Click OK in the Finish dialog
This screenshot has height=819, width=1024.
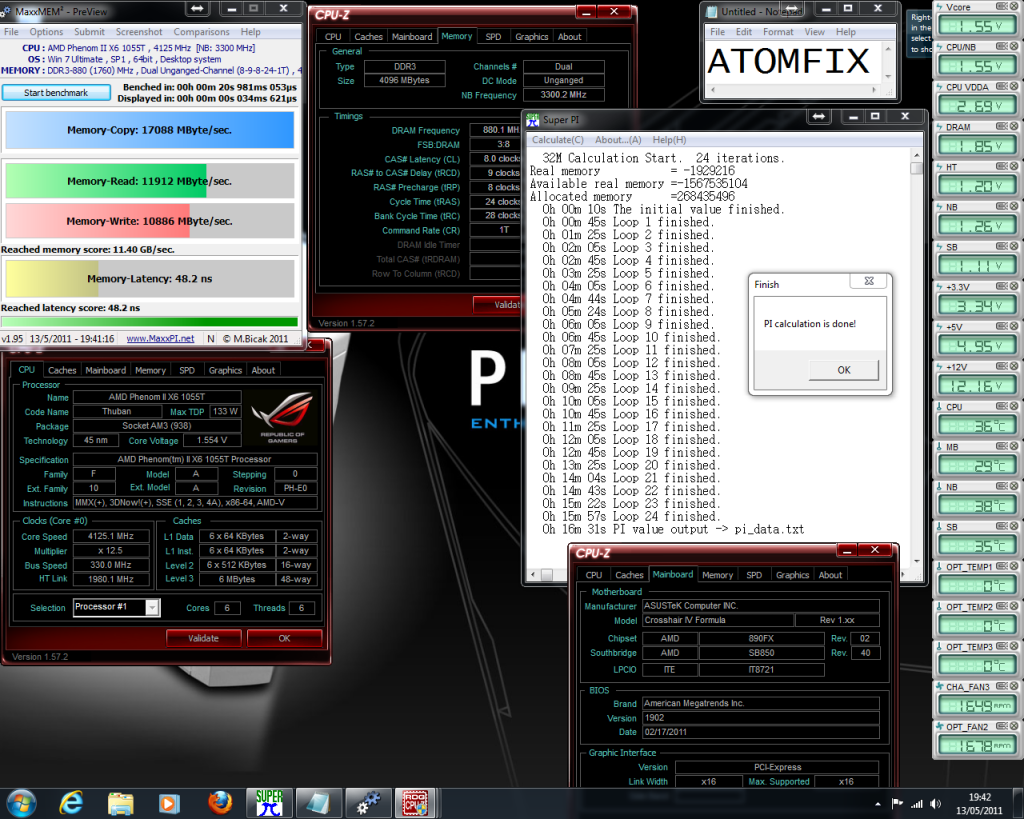click(844, 370)
